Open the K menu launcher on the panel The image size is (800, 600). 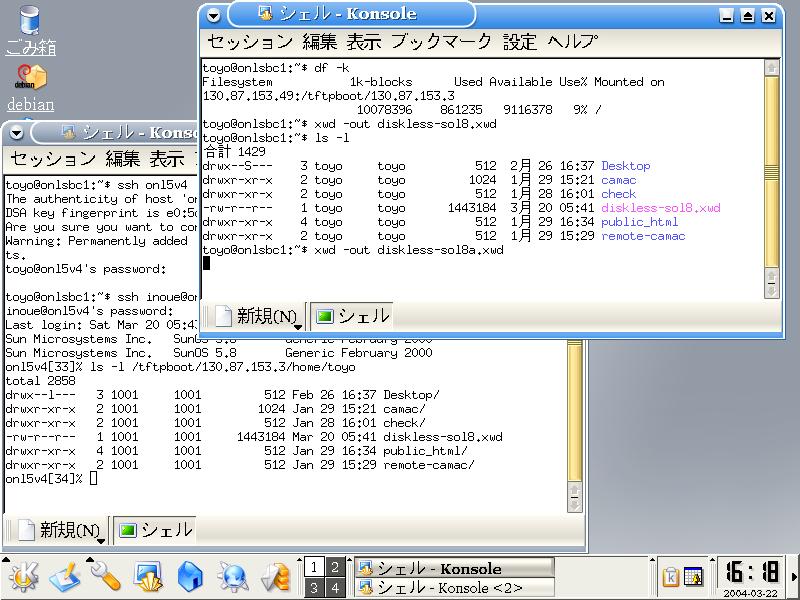coord(22,577)
